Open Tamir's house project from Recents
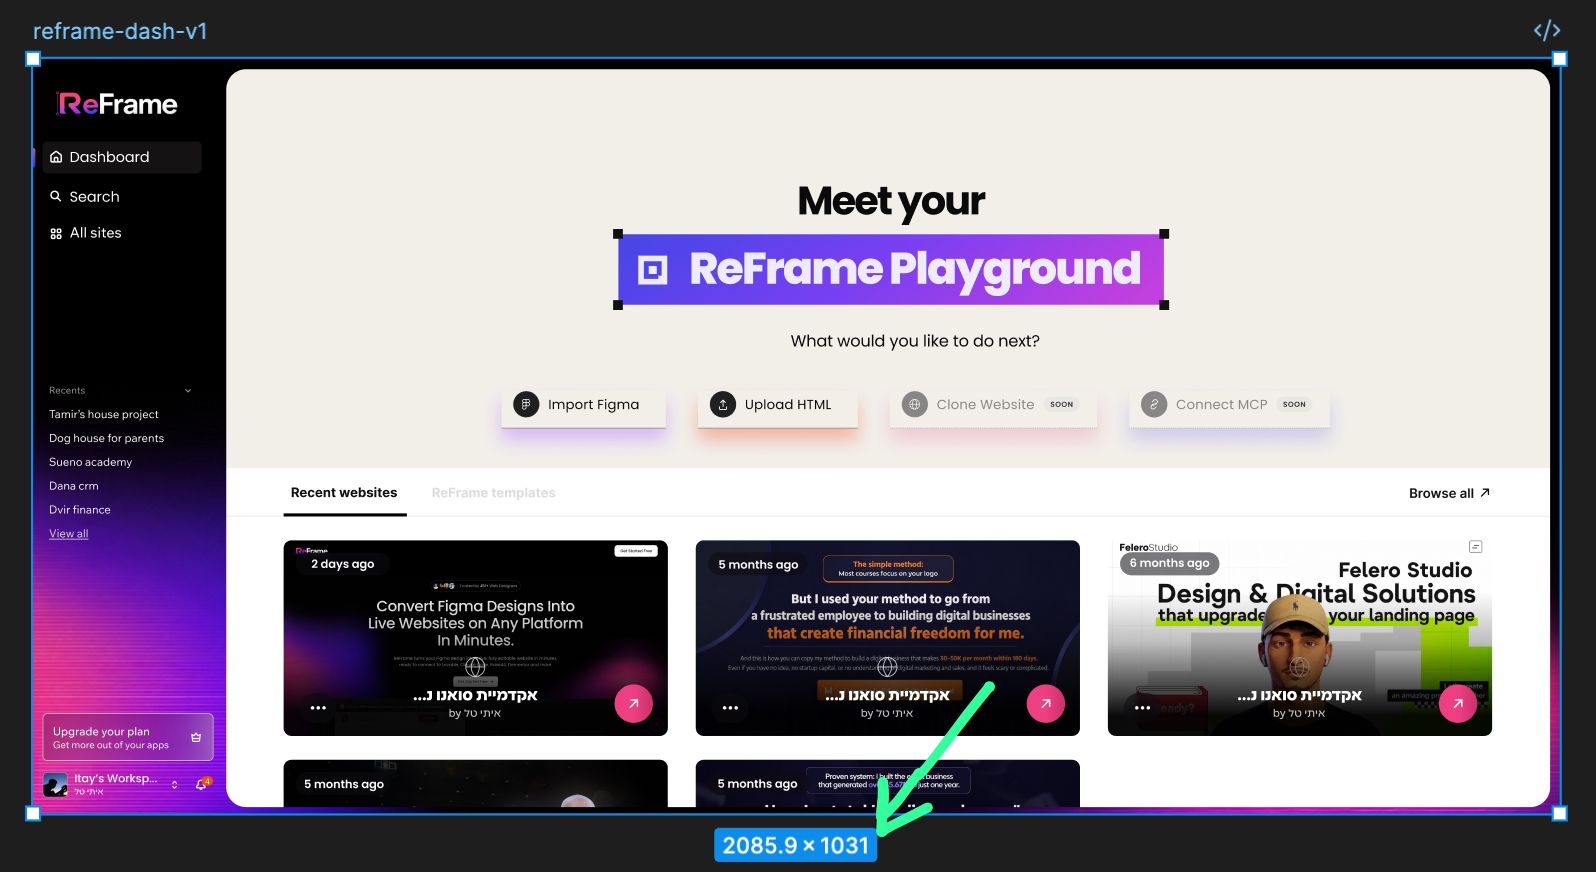Screen dimensions: 1596x872 point(104,414)
